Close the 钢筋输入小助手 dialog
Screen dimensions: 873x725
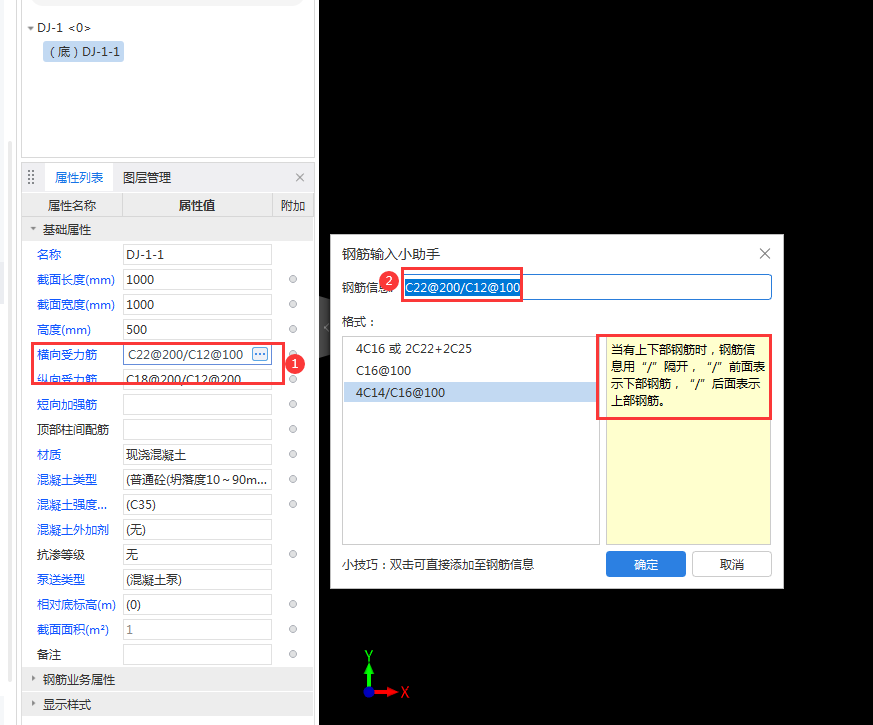point(765,253)
